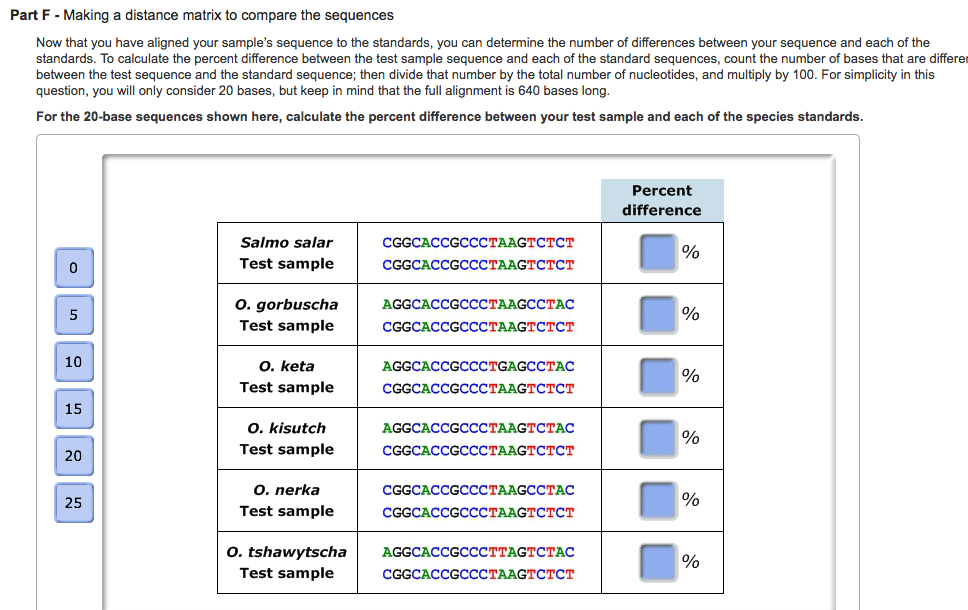Viewport: 968px width, 610px height.
Task: Select the 20 answer tile
Action: click(73, 455)
